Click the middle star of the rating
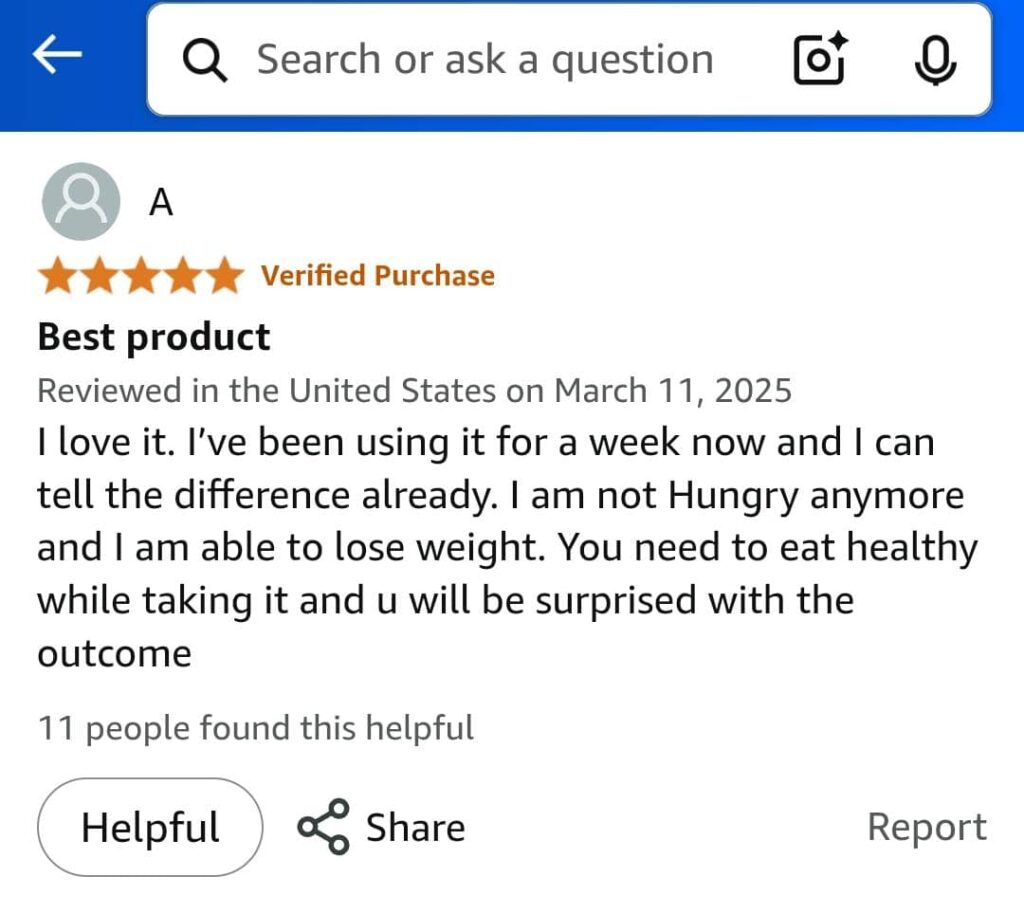 point(141,276)
